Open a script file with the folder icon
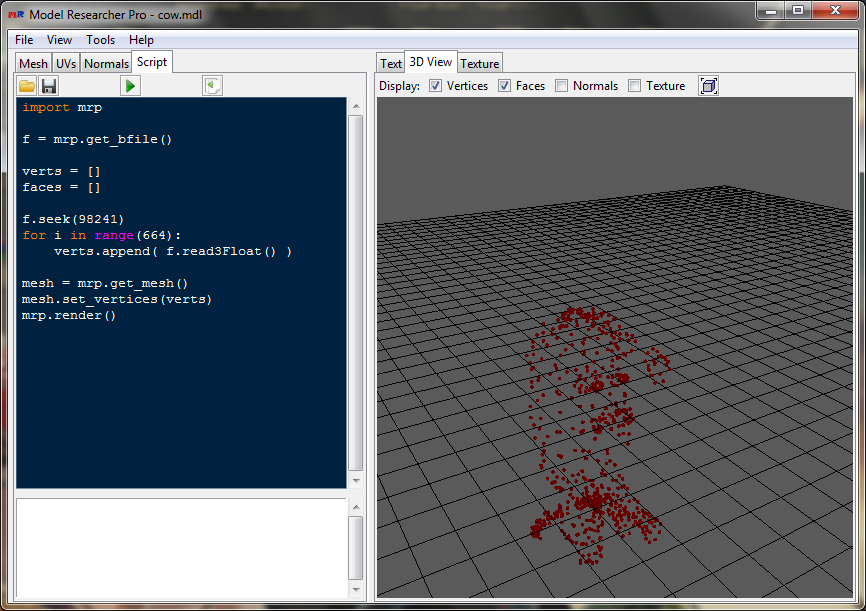866x611 pixels. point(27,86)
